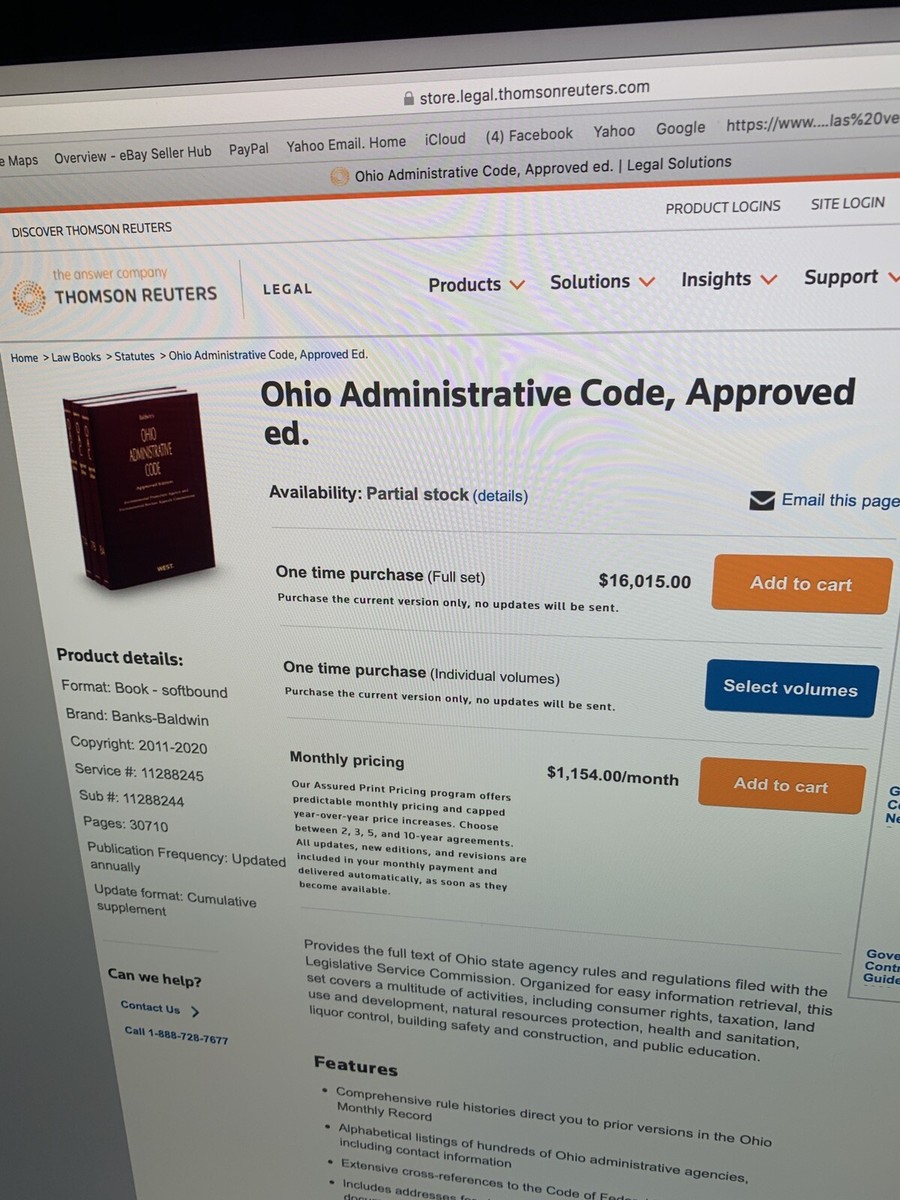Open availability details link
This screenshot has height=1200, width=900.
(500, 495)
